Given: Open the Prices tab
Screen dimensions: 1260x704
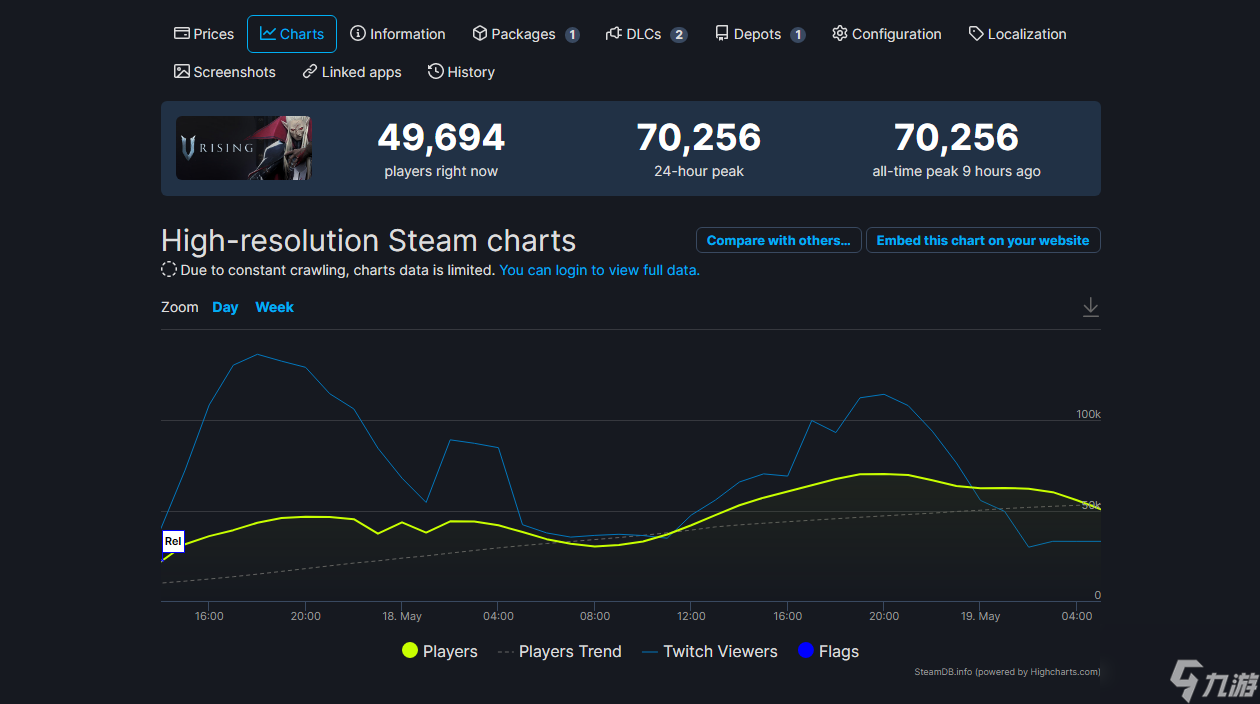Looking at the screenshot, I should pos(204,34).
